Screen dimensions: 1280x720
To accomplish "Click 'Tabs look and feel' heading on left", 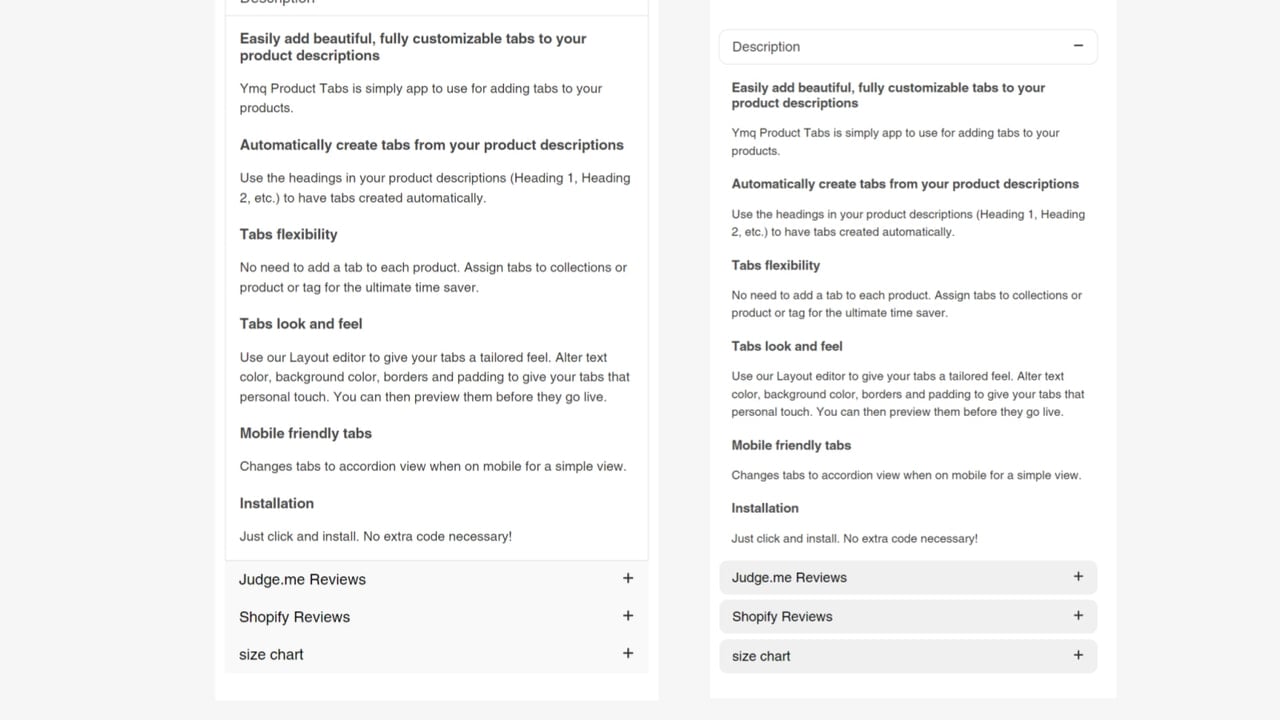I will [301, 324].
